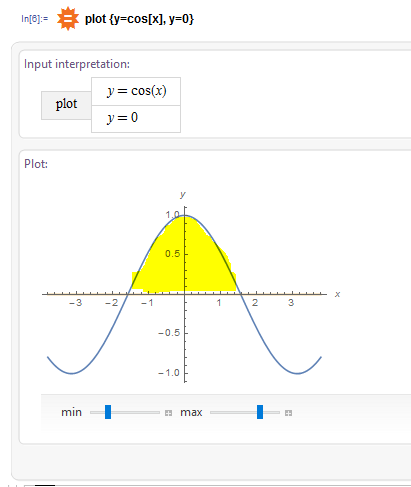Click the y axis label above the plot
This screenshot has width=411, height=487.
coord(183,194)
